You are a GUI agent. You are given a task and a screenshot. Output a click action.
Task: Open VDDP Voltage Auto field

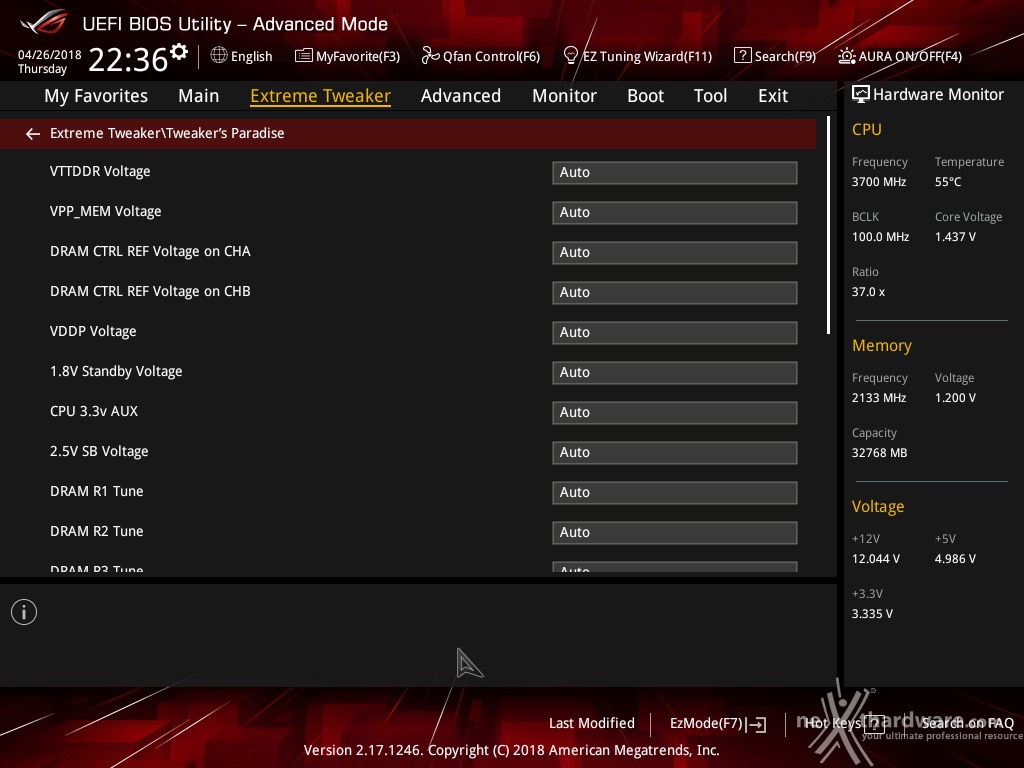click(x=675, y=332)
